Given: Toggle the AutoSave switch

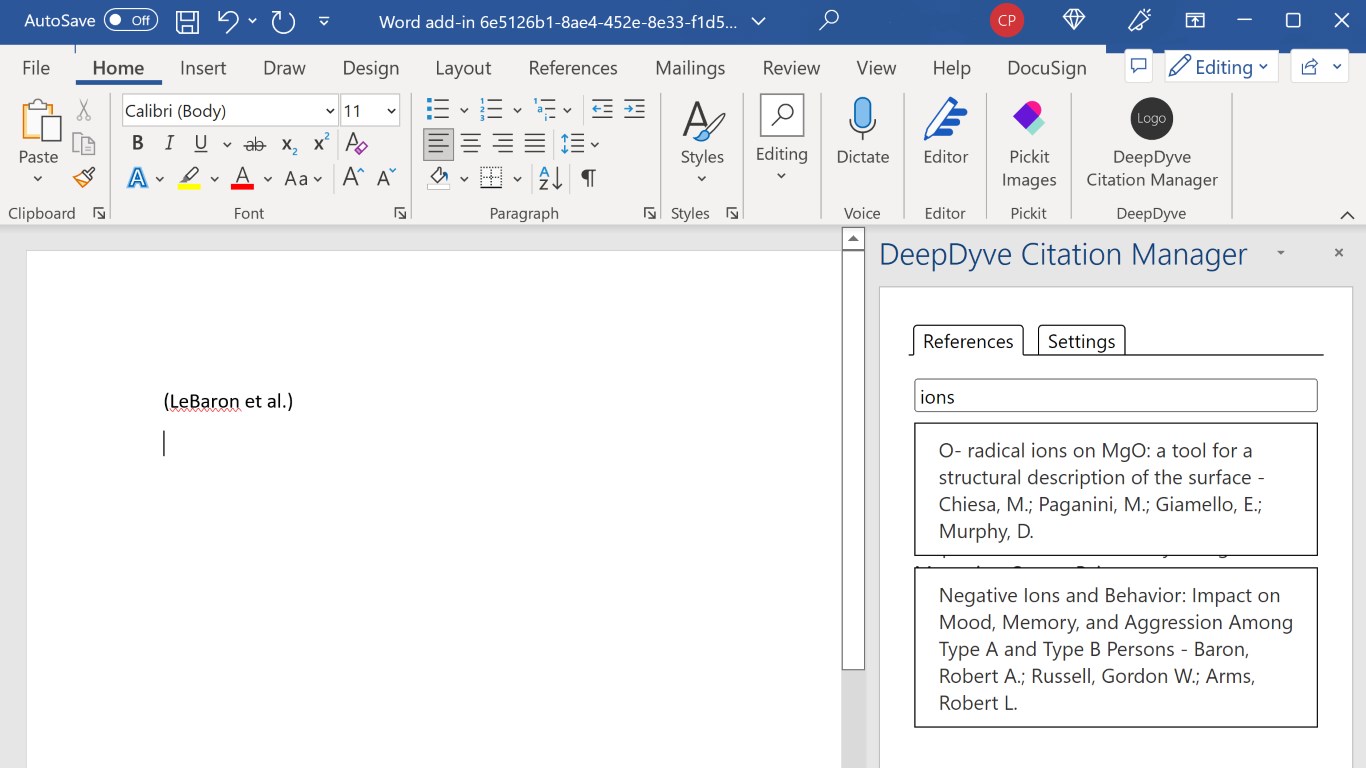Looking at the screenshot, I should pos(130,21).
